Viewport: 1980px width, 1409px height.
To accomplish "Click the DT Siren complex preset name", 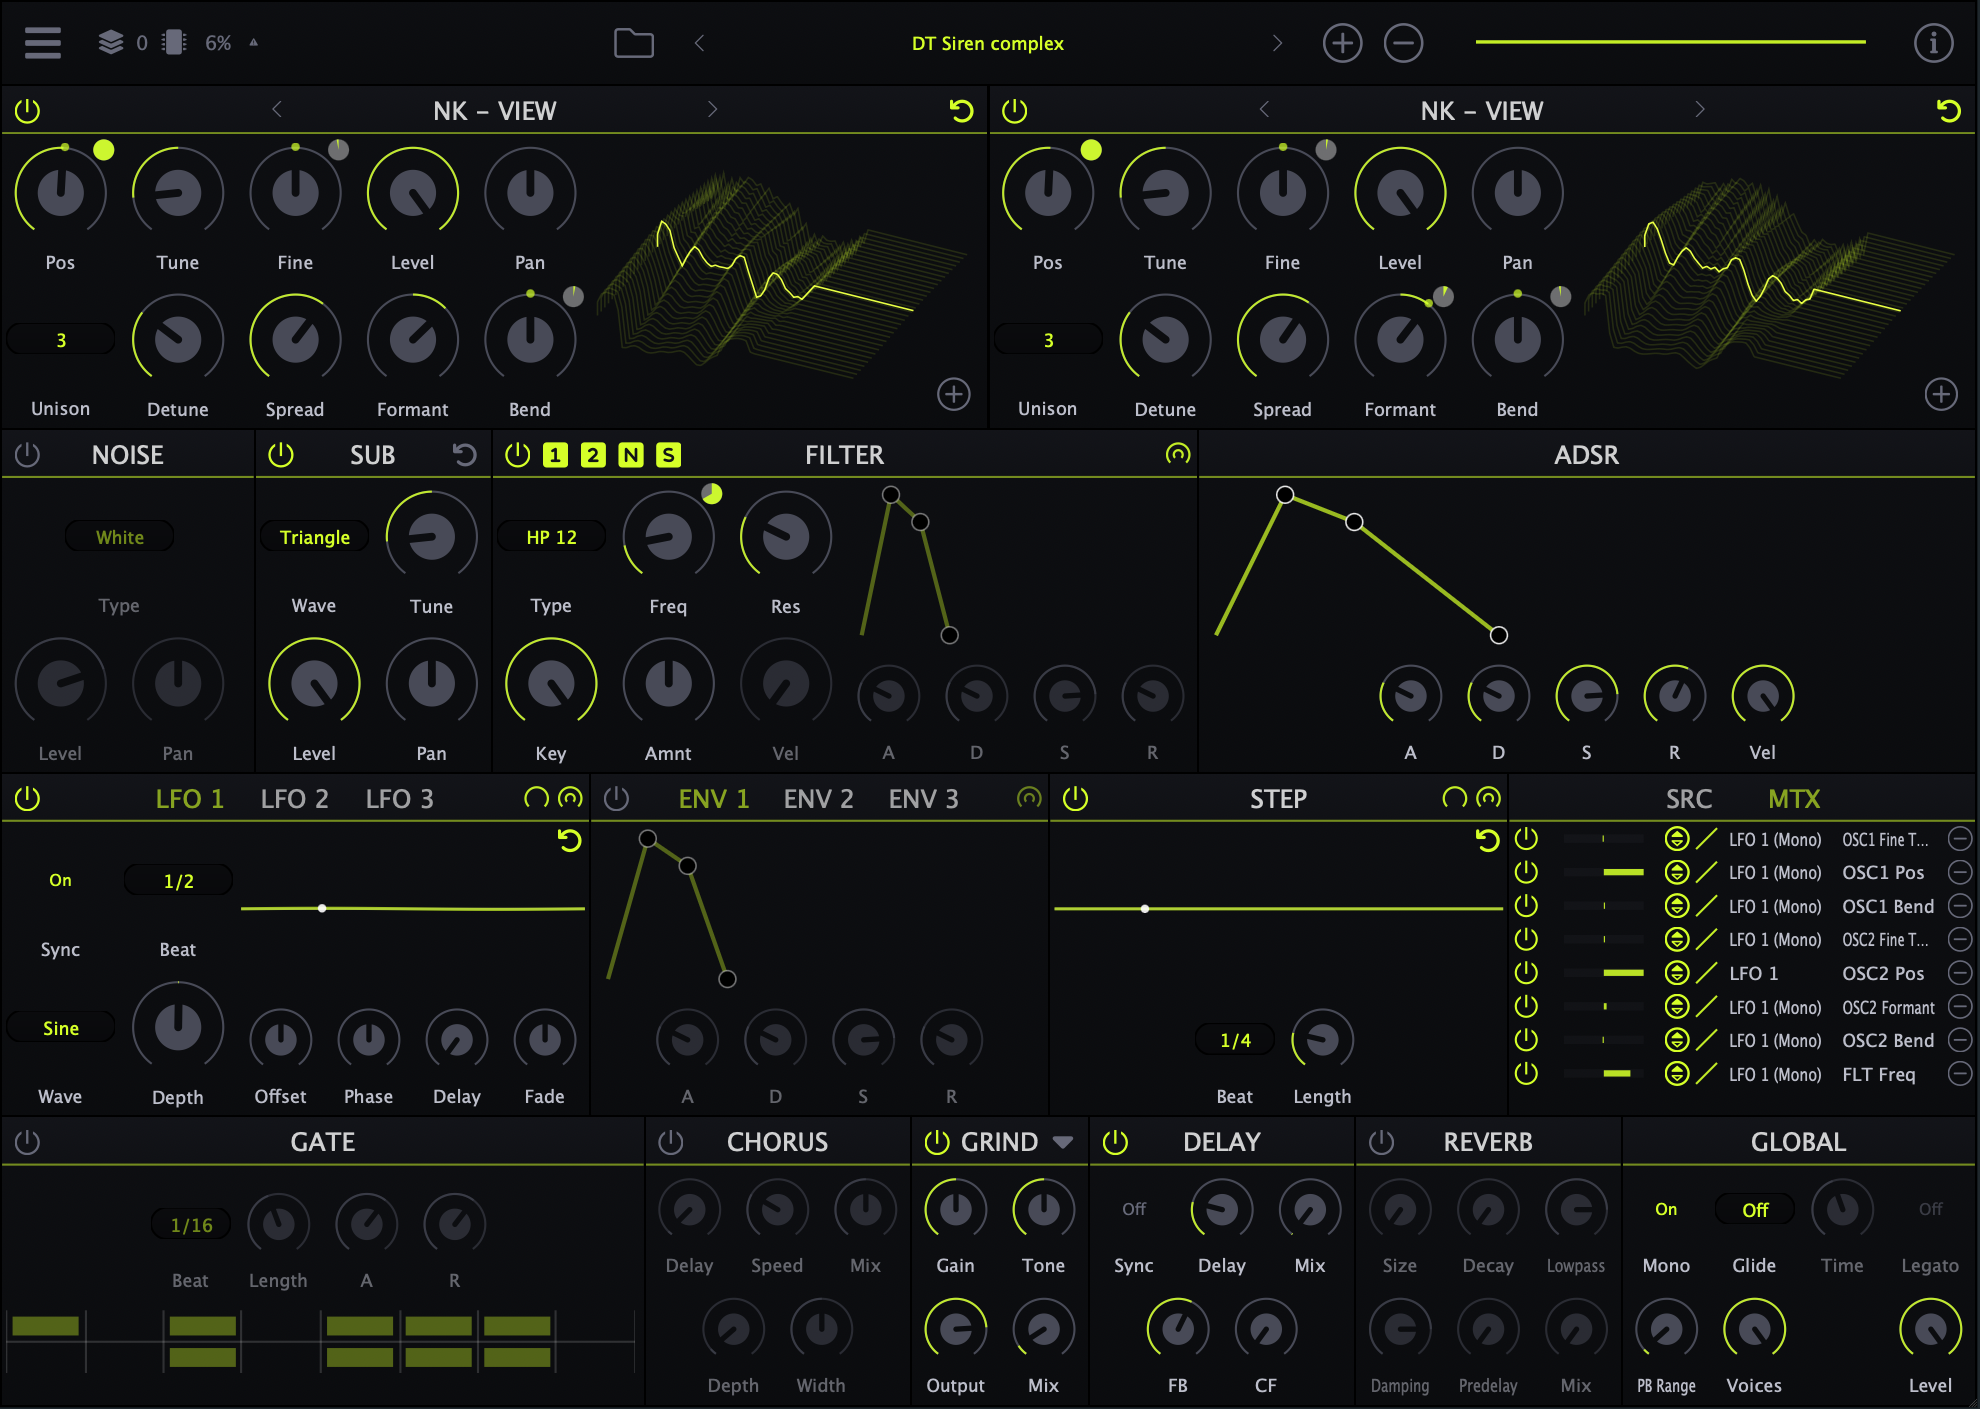I will click(987, 43).
